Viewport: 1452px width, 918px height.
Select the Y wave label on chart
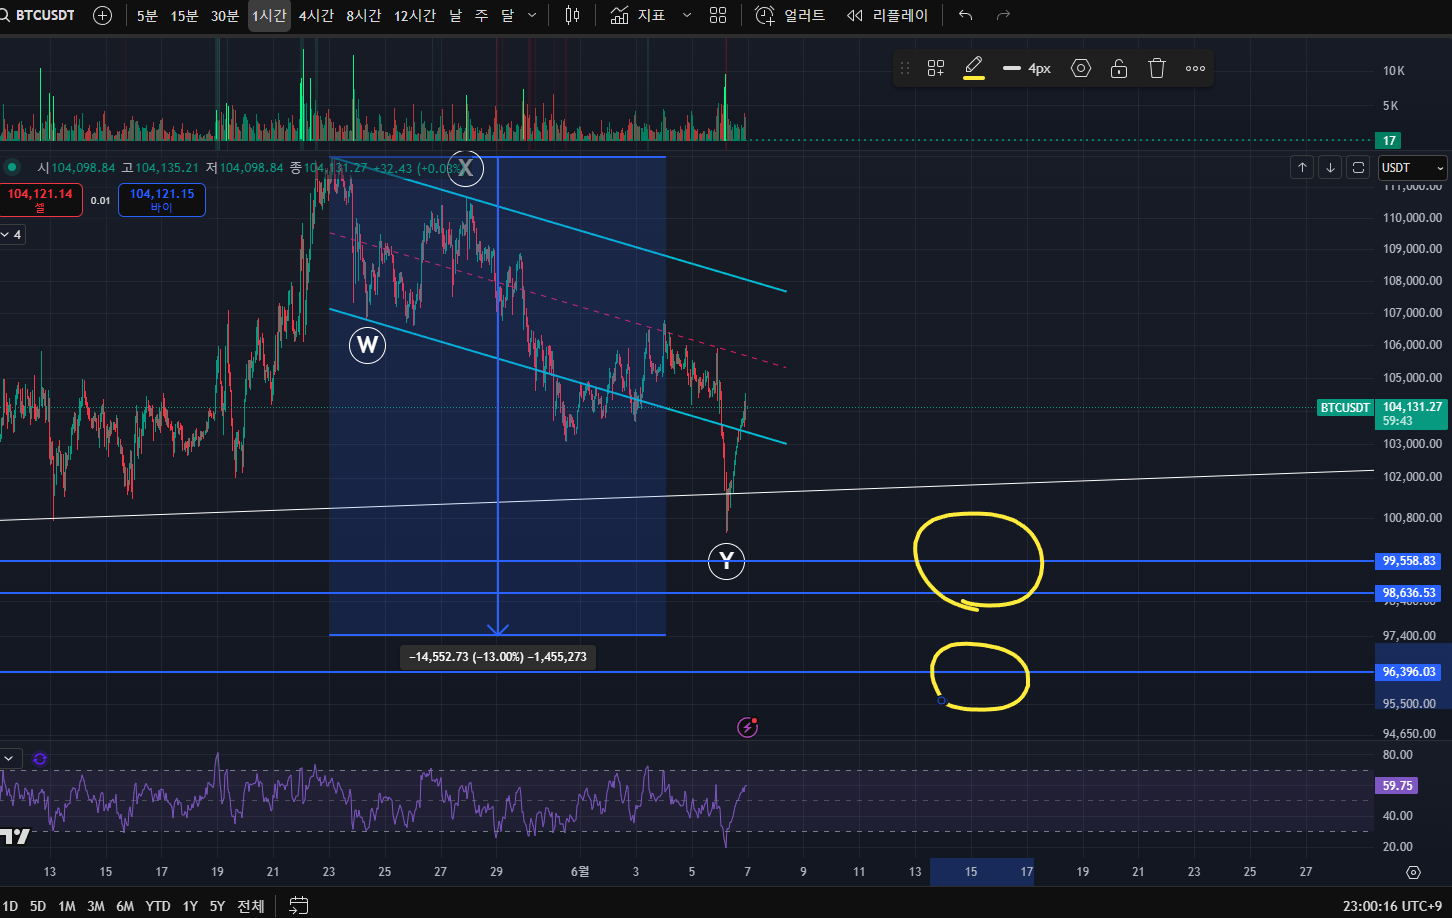tap(726, 561)
